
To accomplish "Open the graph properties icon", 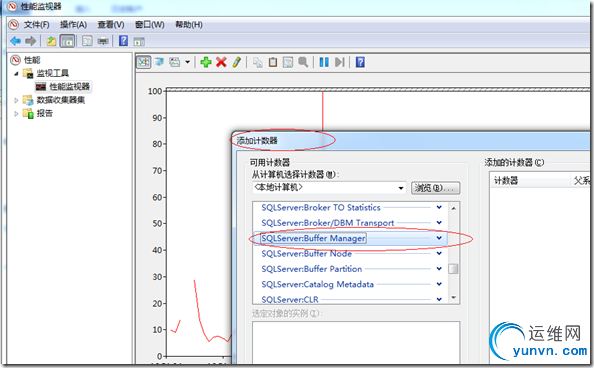I will point(288,62).
